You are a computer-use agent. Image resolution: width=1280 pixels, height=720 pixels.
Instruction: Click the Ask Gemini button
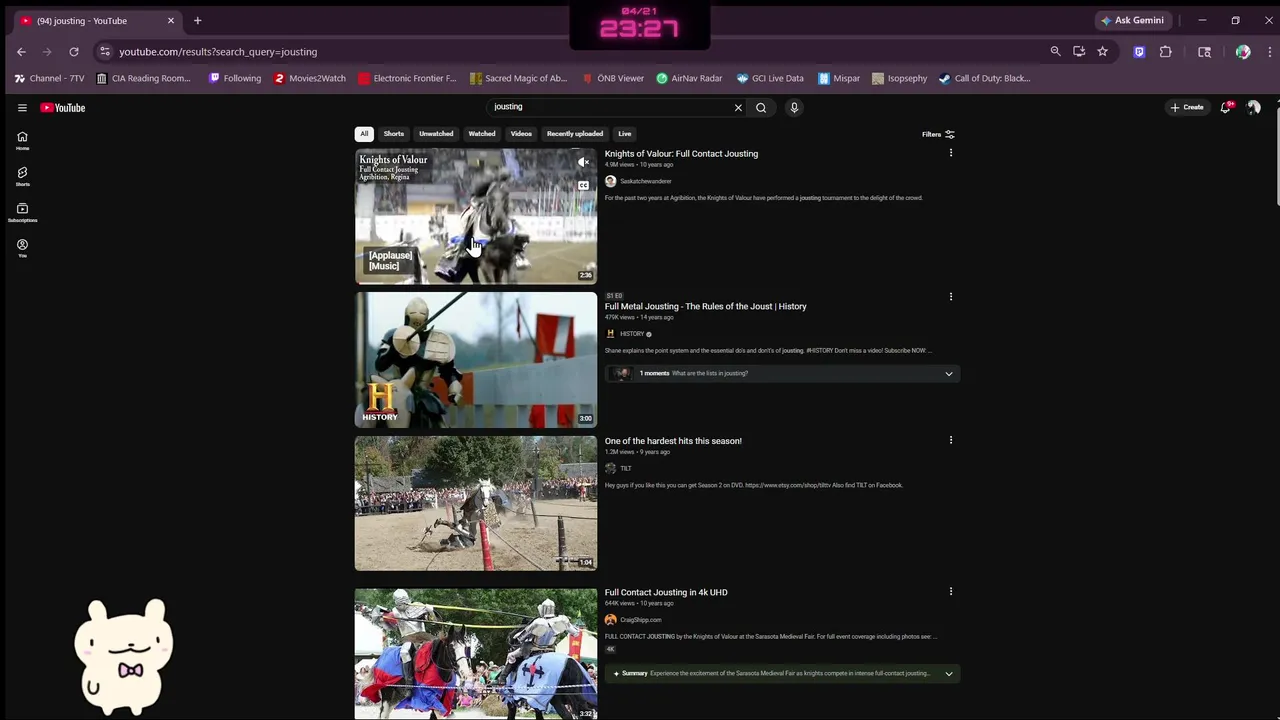point(1133,20)
